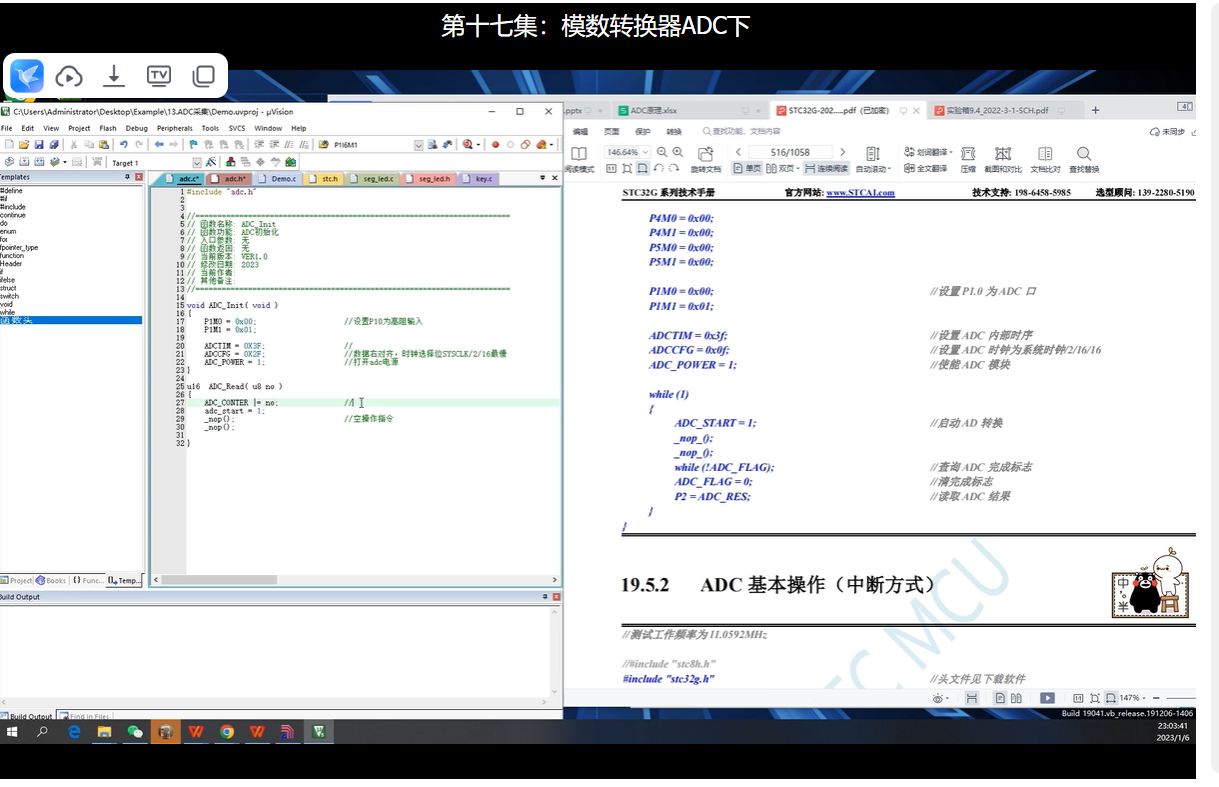Toggle Continuous Reading mode in PDF viewer
The width and height of the screenshot is (1219, 787).
[825, 168]
